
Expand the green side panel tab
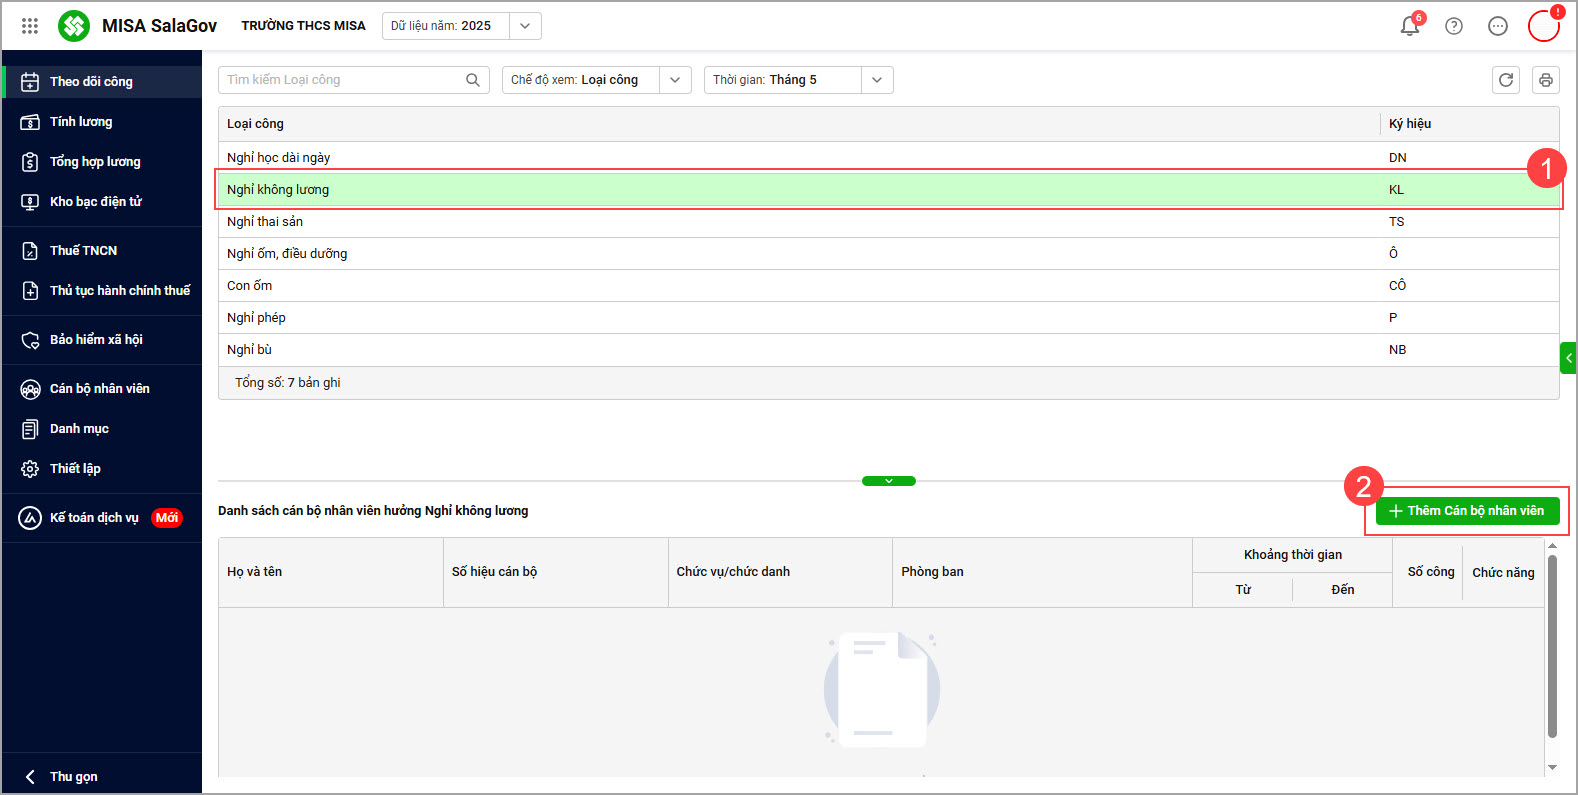(x=1568, y=357)
